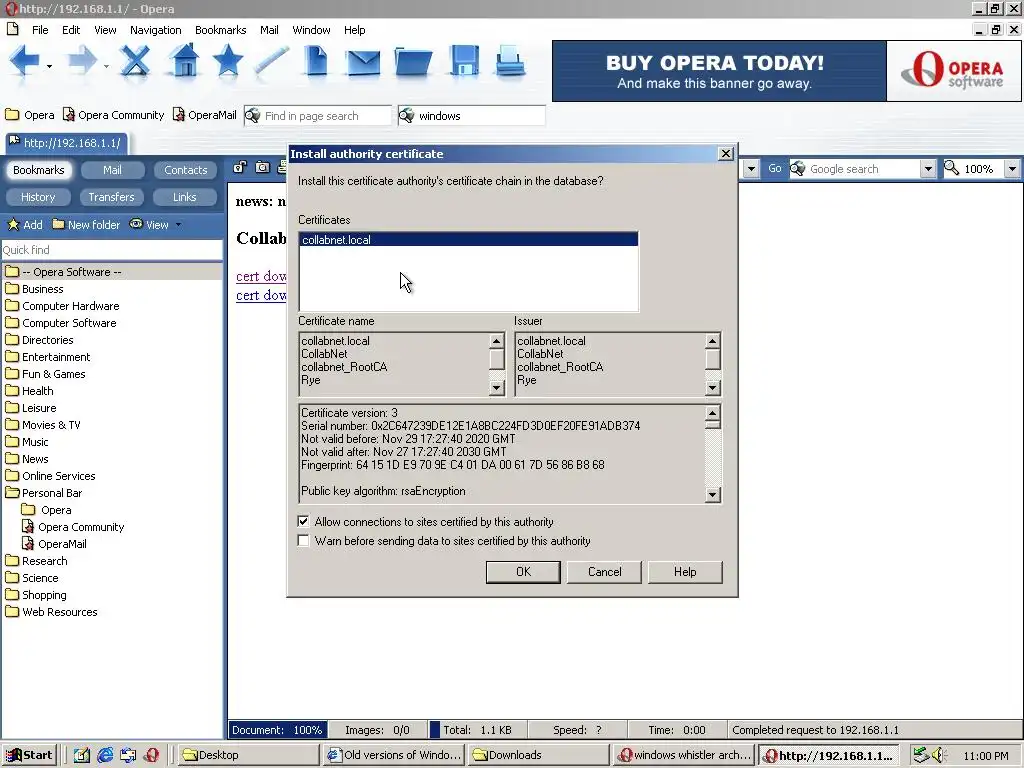The width and height of the screenshot is (1024, 768).
Task: Open the Back button history dropdown arrow
Action: pos(49,66)
